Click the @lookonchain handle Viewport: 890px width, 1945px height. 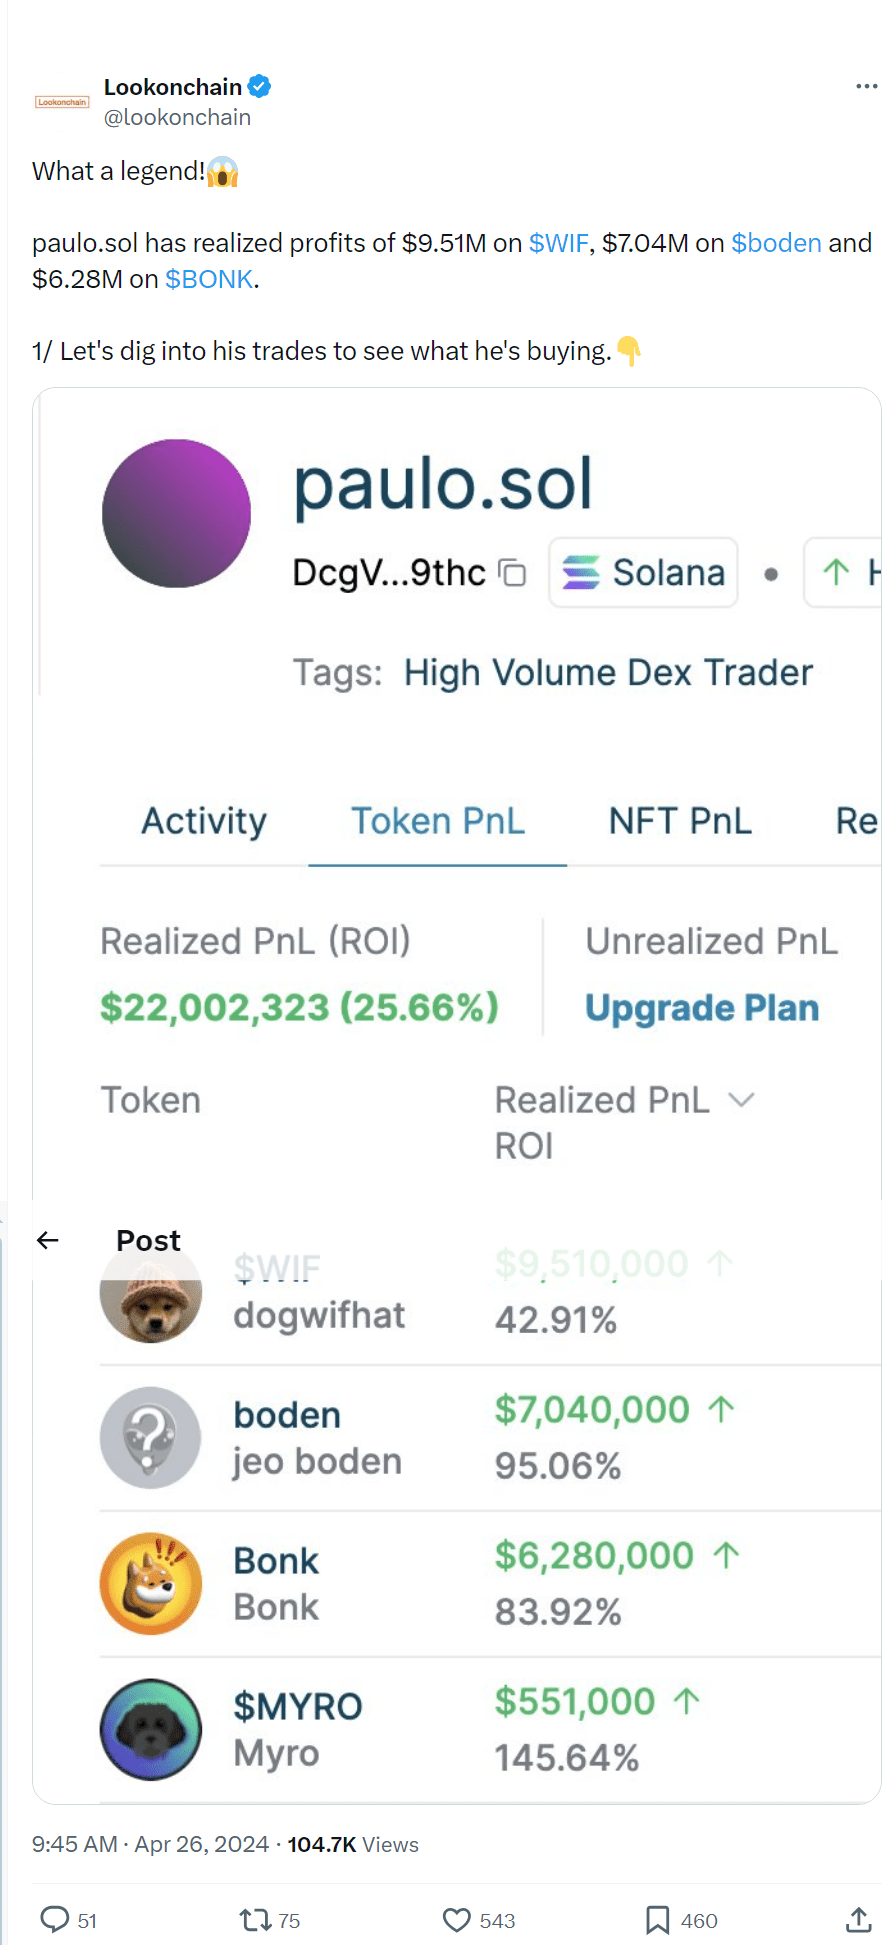(177, 118)
